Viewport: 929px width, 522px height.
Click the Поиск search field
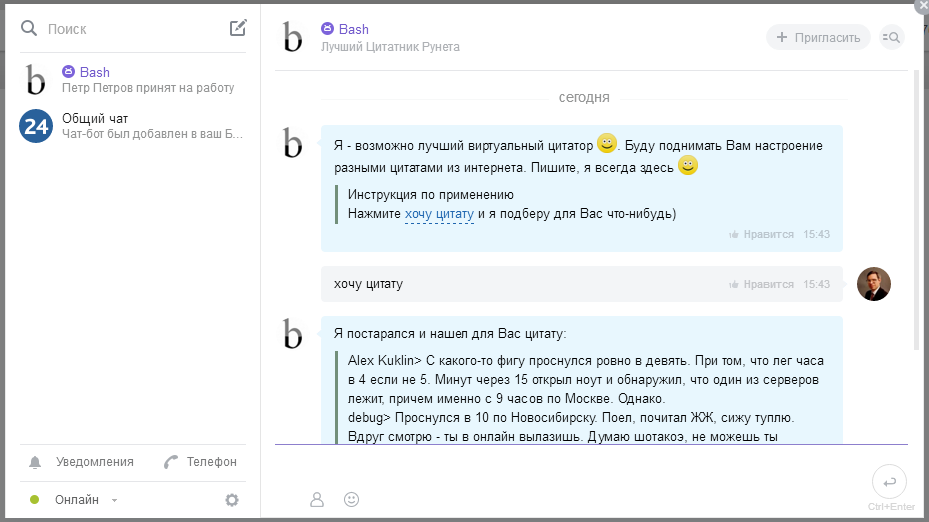click(x=130, y=29)
